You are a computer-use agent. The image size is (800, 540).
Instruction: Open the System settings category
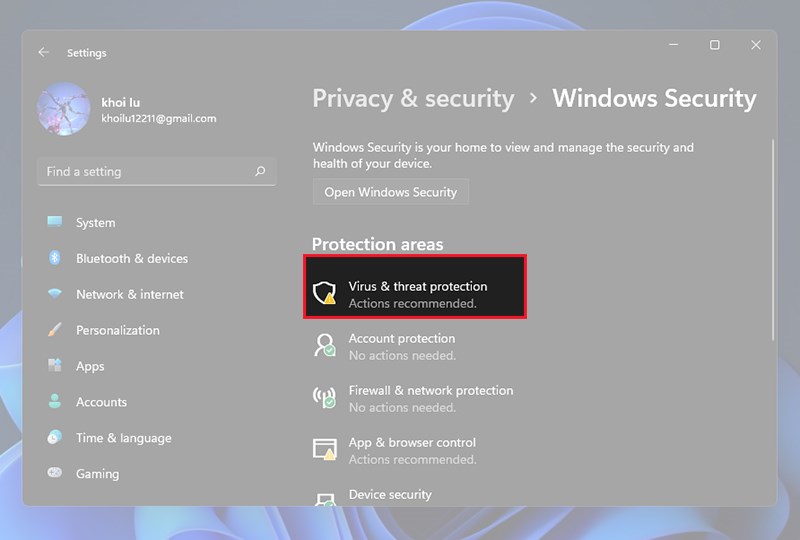click(x=95, y=222)
